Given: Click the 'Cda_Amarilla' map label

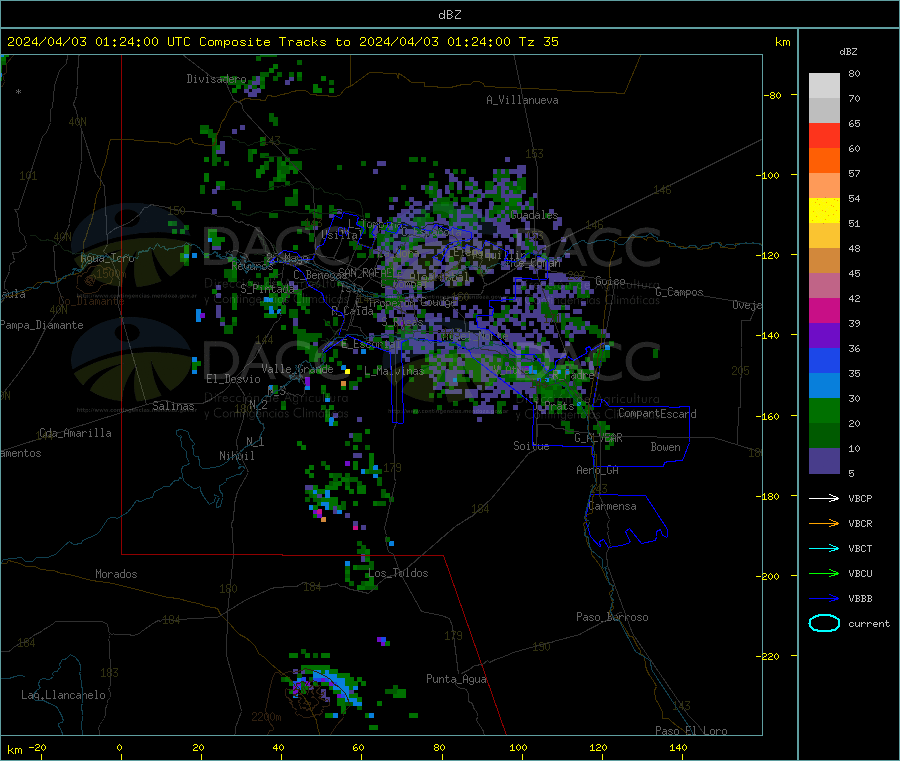Looking at the screenshot, I should point(75,433).
